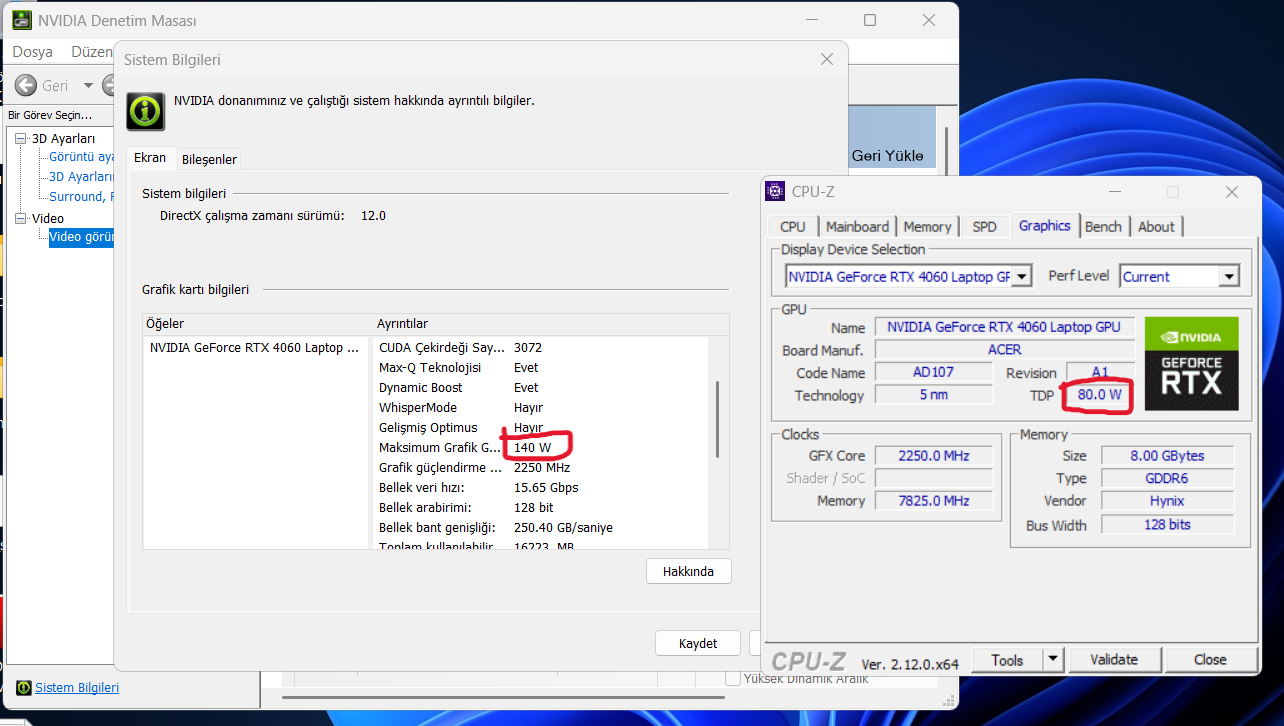Screen dimensions: 1284x726
Task: Click the GFX Core 2250.0 MHz field
Action: click(933, 456)
